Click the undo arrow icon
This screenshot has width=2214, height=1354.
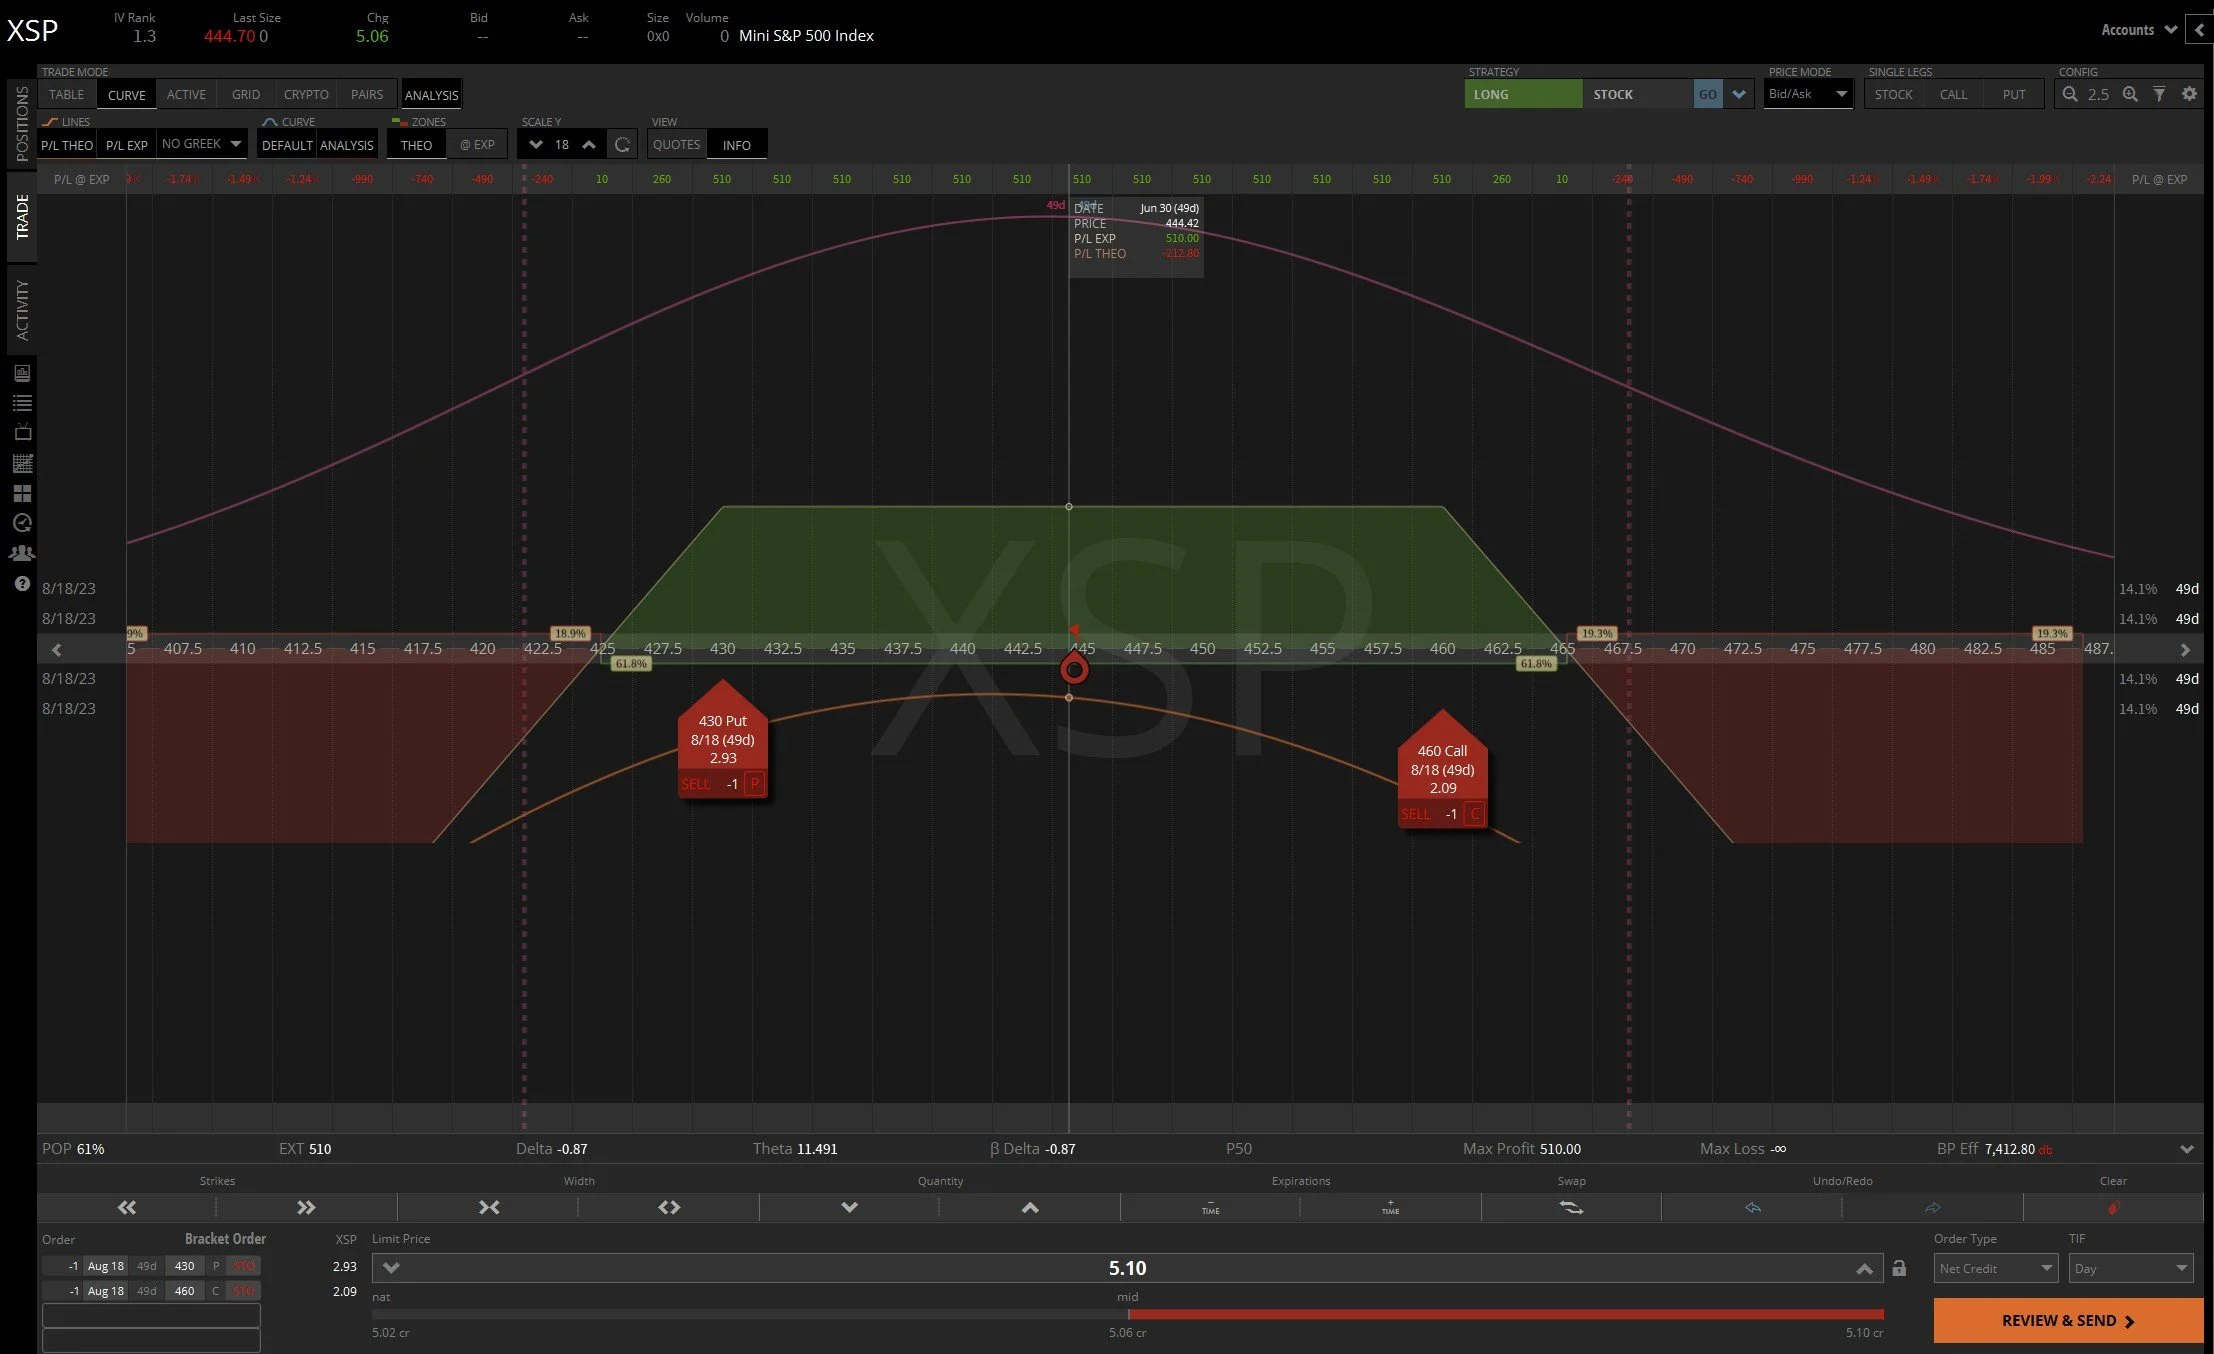(1752, 1207)
